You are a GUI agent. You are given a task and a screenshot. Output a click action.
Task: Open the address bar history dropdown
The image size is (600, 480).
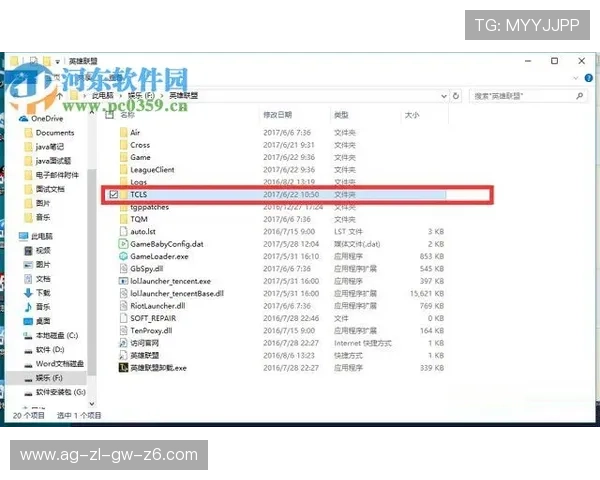click(444, 96)
